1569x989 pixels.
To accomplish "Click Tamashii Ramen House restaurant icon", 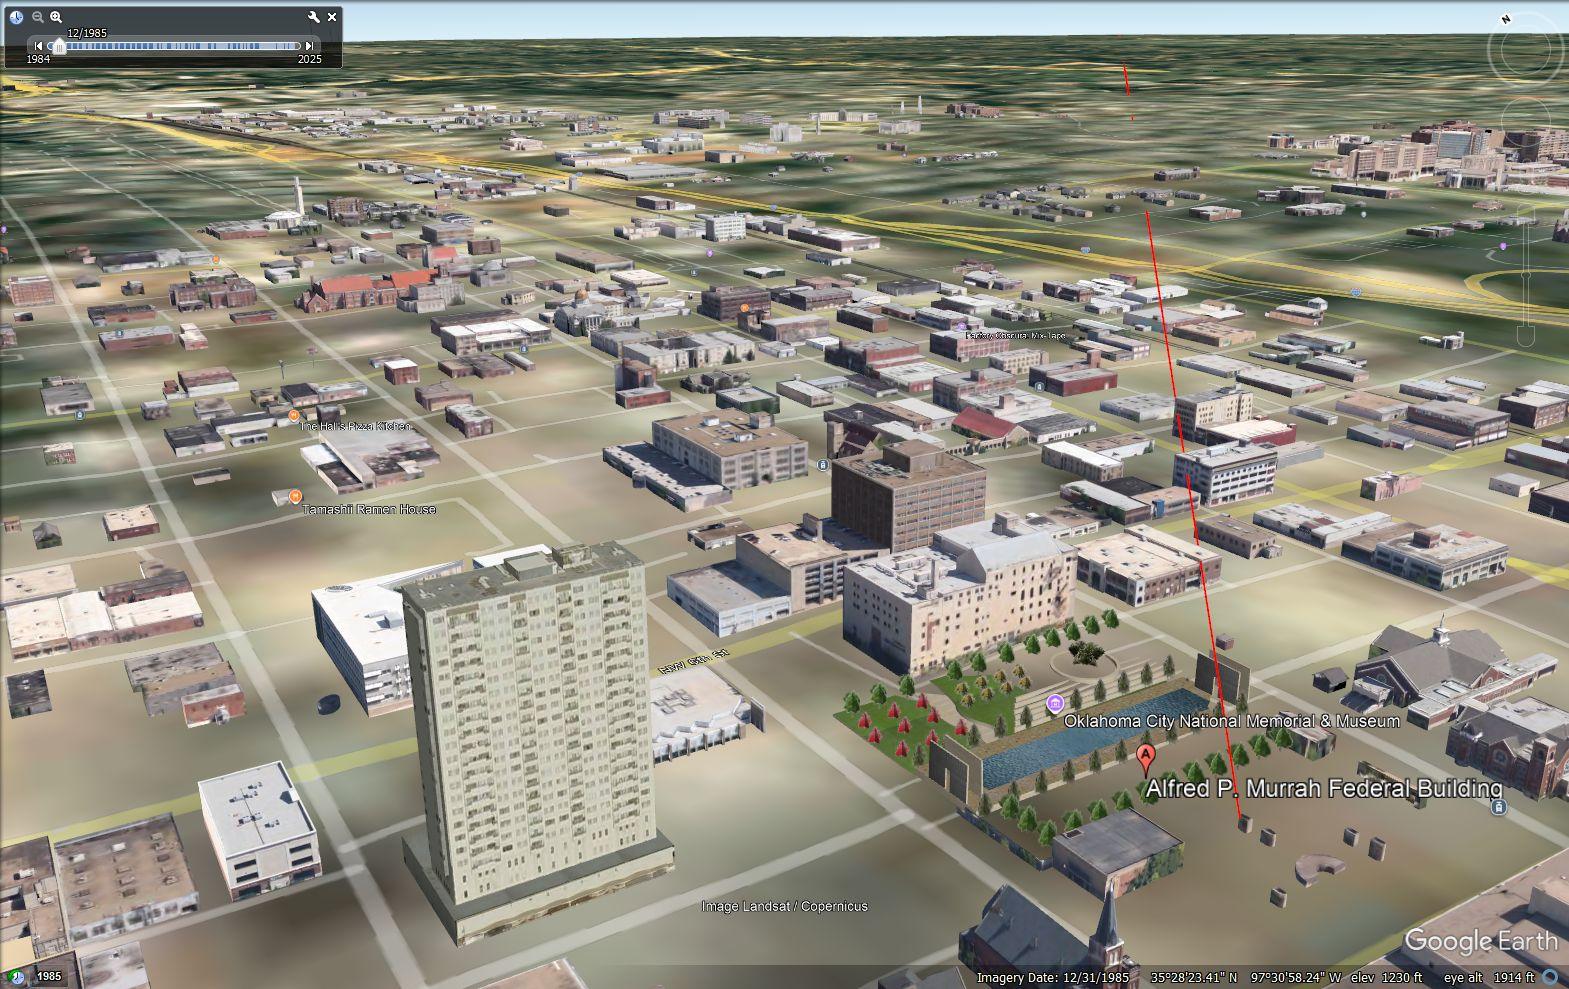I will click(x=295, y=497).
